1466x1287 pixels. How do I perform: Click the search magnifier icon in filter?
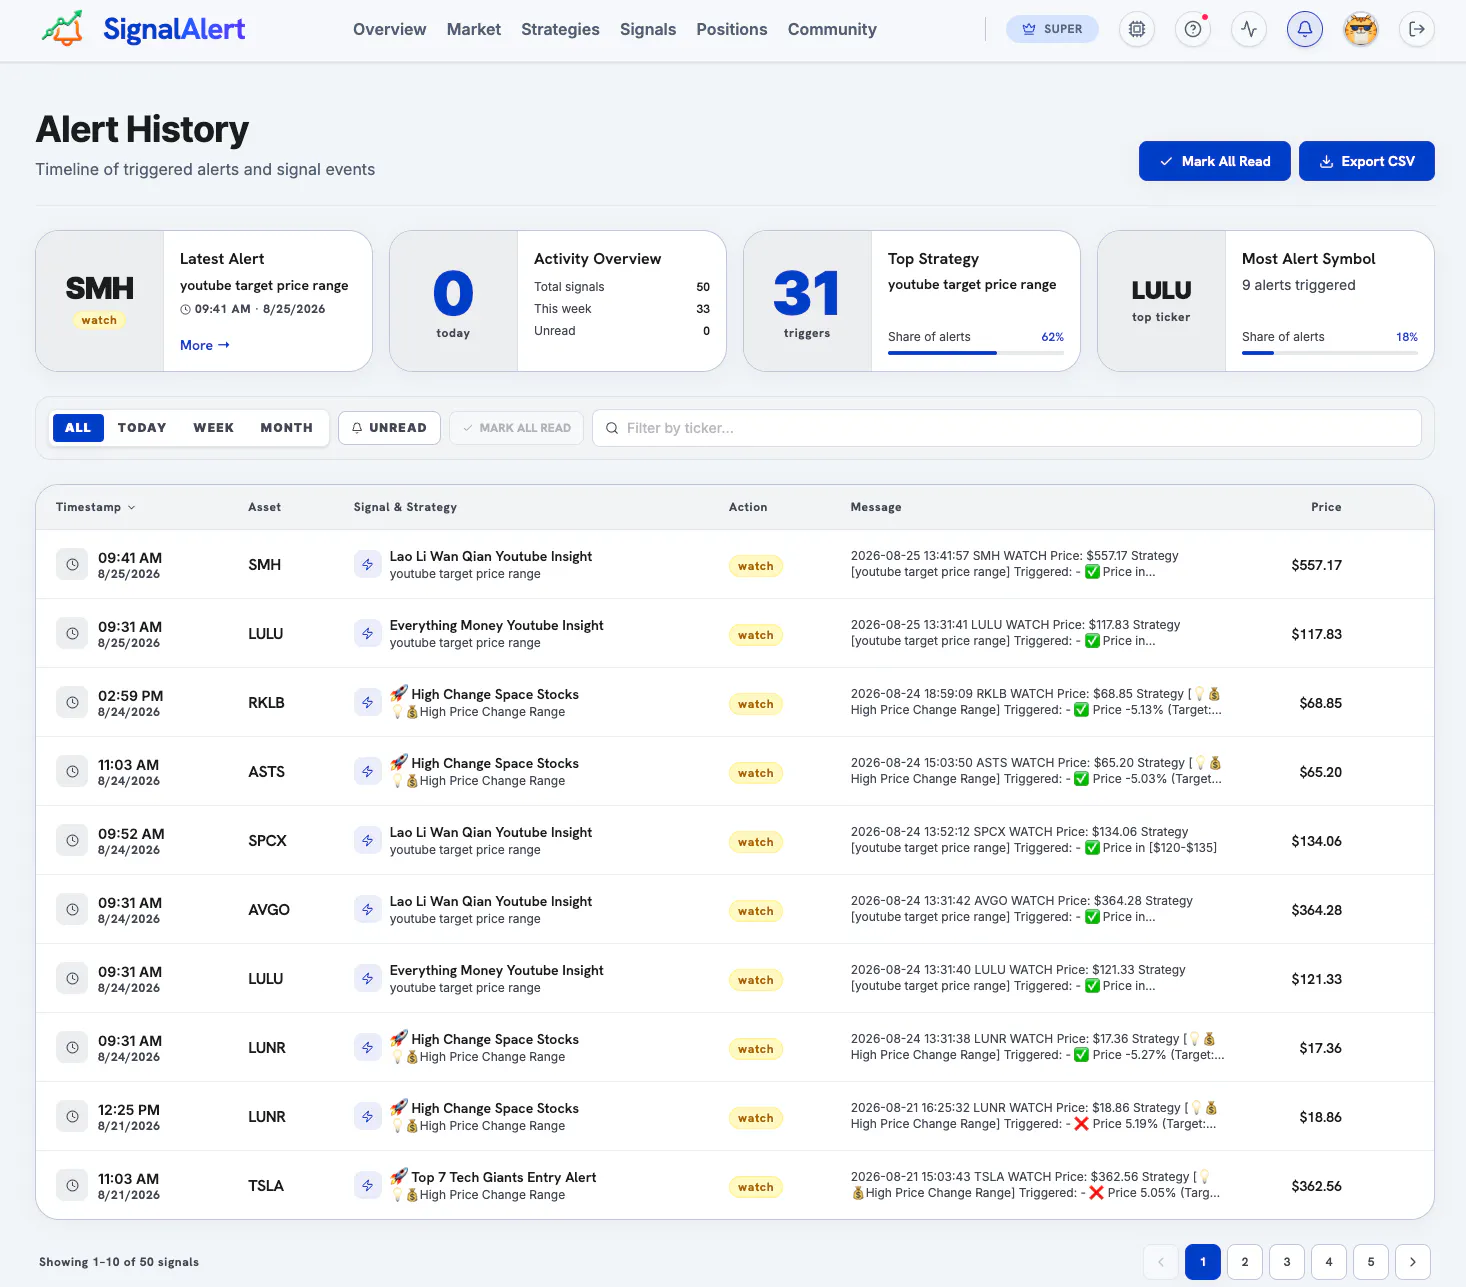pos(612,428)
